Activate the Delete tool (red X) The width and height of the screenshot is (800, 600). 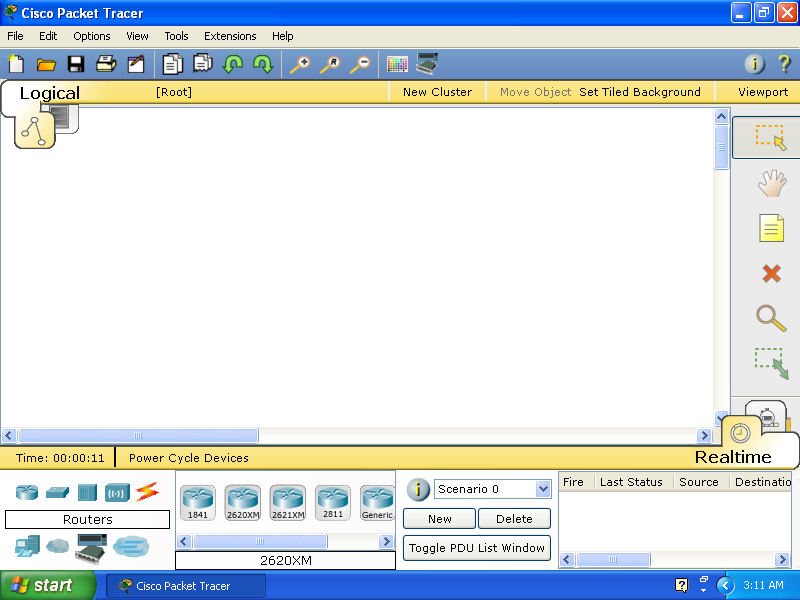[771, 273]
